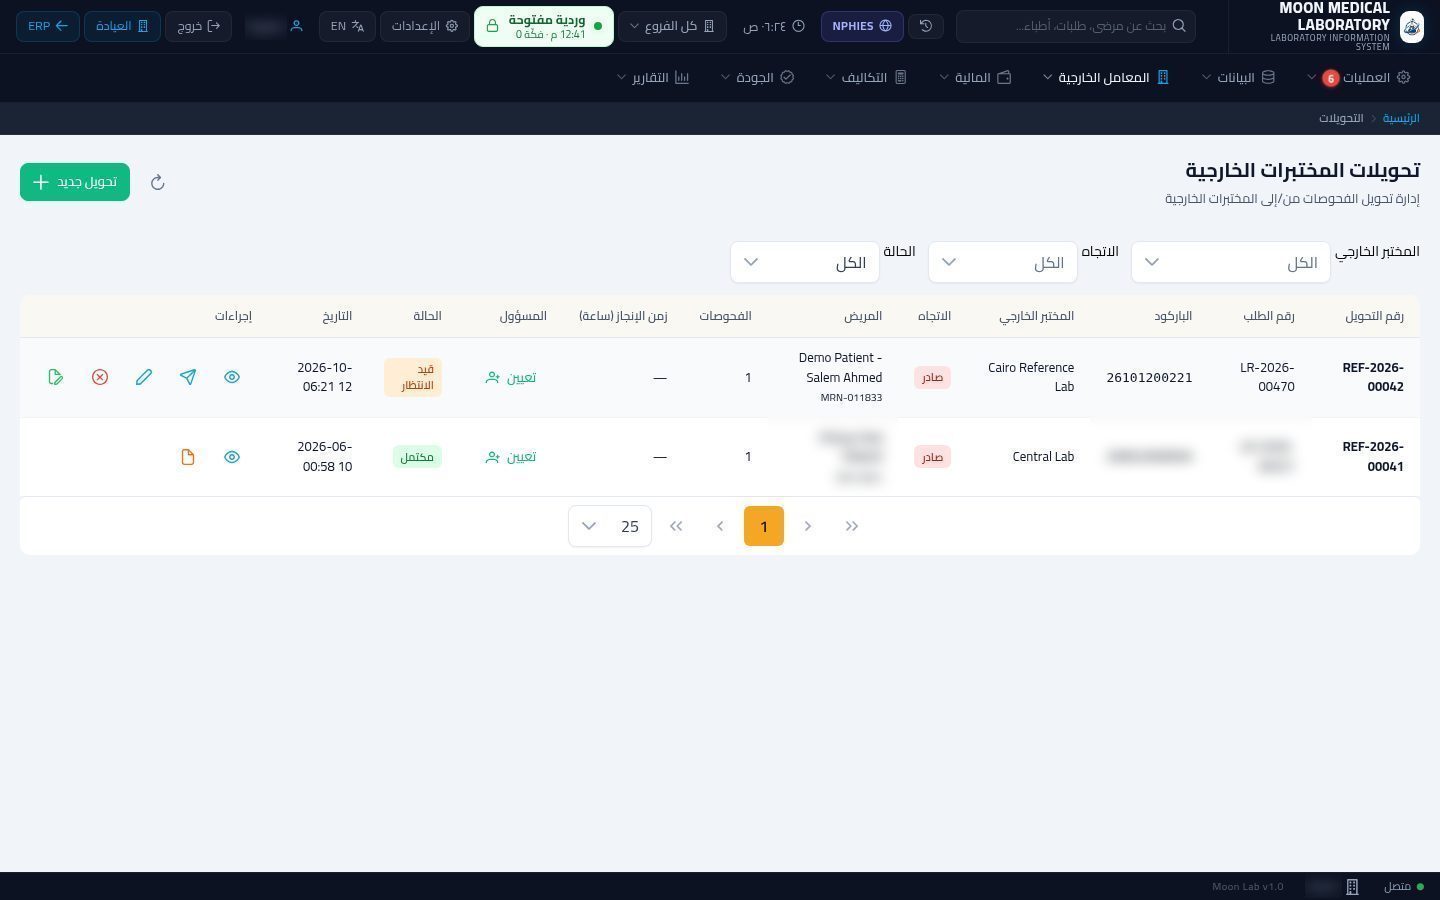Go to next page single arrow

pos(720,526)
